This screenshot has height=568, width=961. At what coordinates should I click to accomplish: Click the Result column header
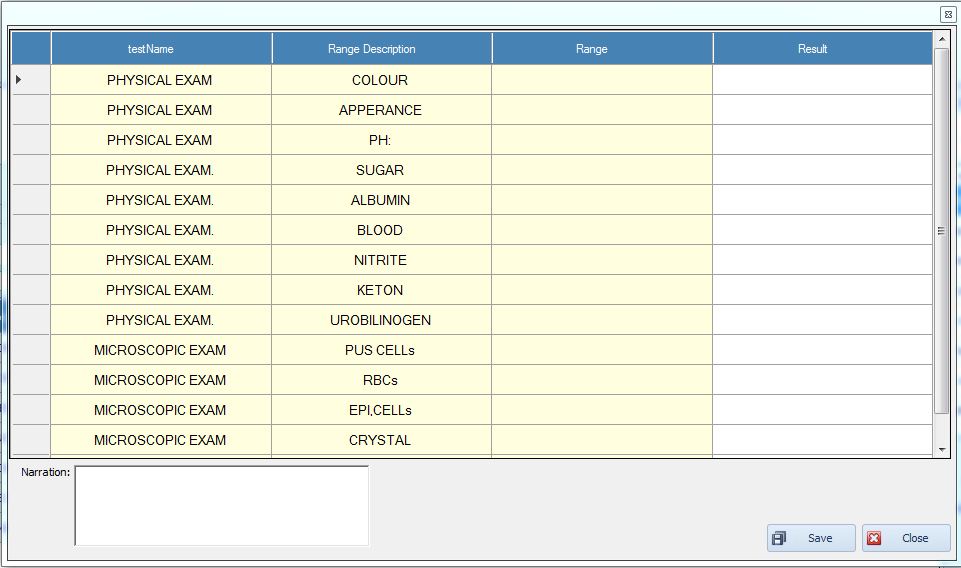(x=822, y=48)
